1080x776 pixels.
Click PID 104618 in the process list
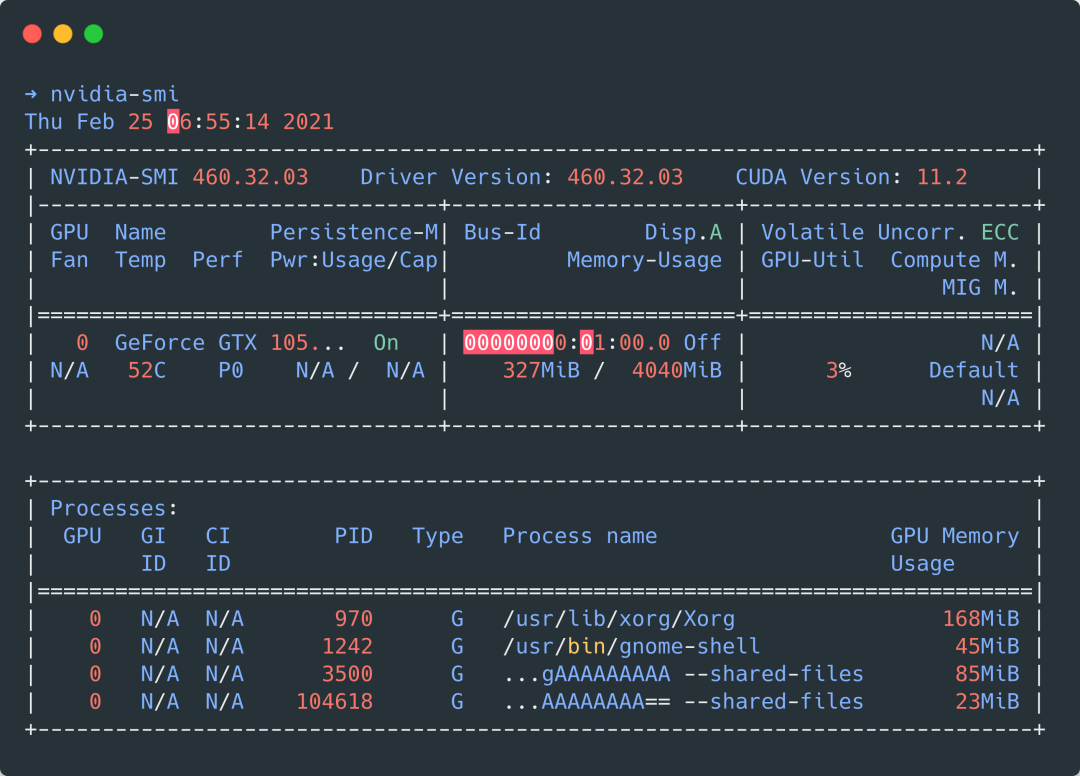[x=334, y=702]
